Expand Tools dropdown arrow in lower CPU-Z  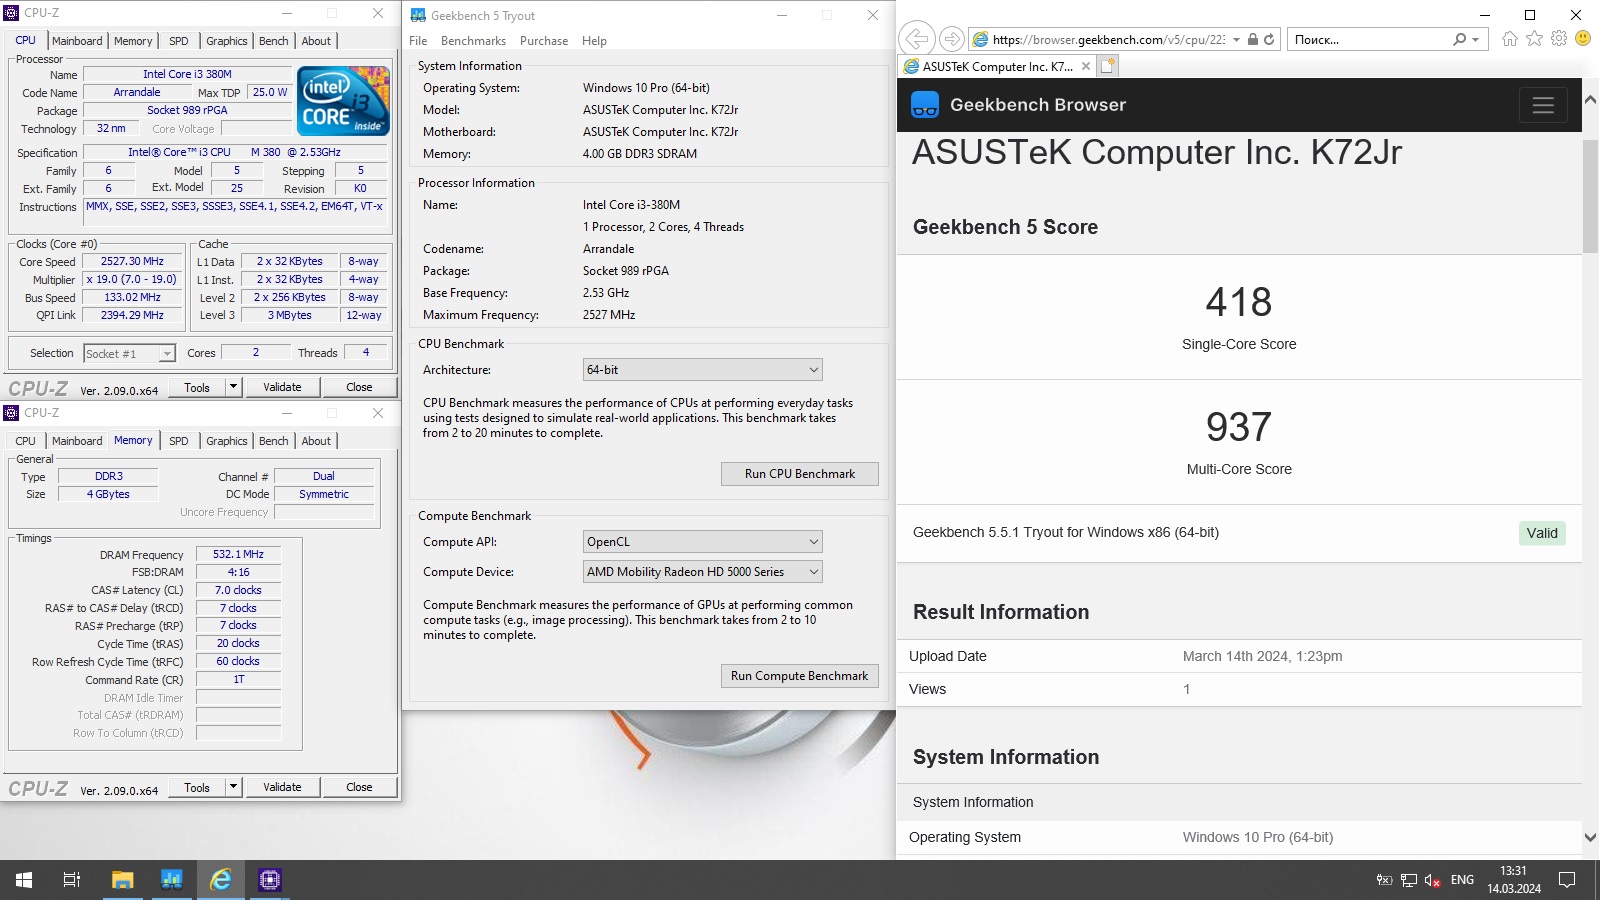click(233, 787)
